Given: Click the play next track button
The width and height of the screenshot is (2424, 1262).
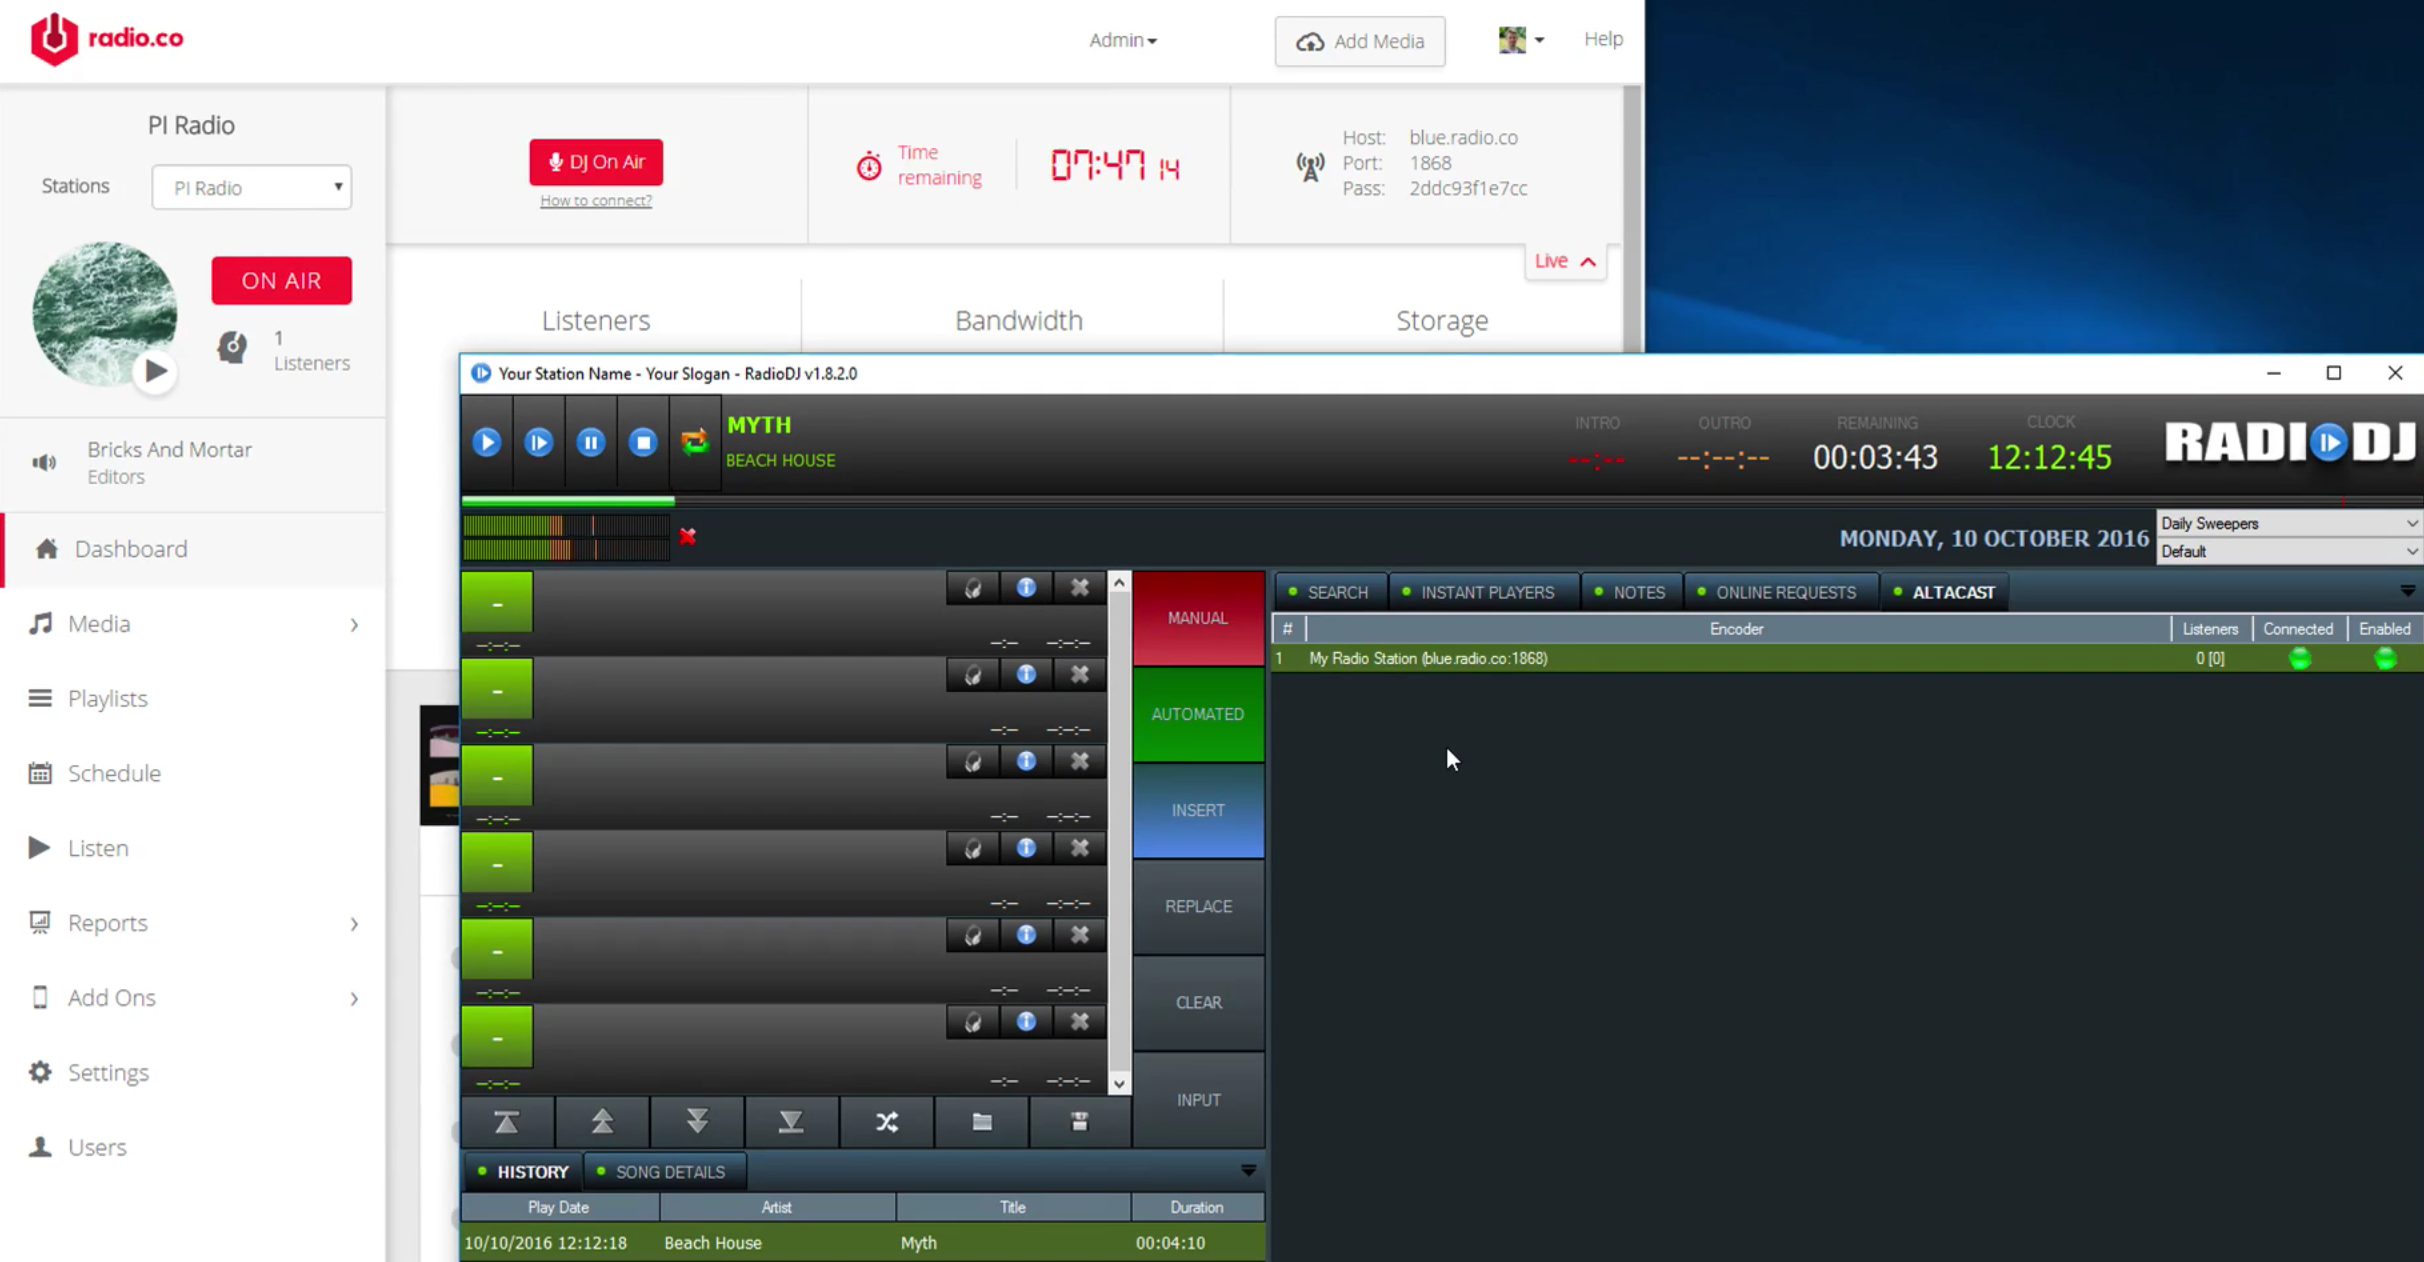Looking at the screenshot, I should click(539, 442).
